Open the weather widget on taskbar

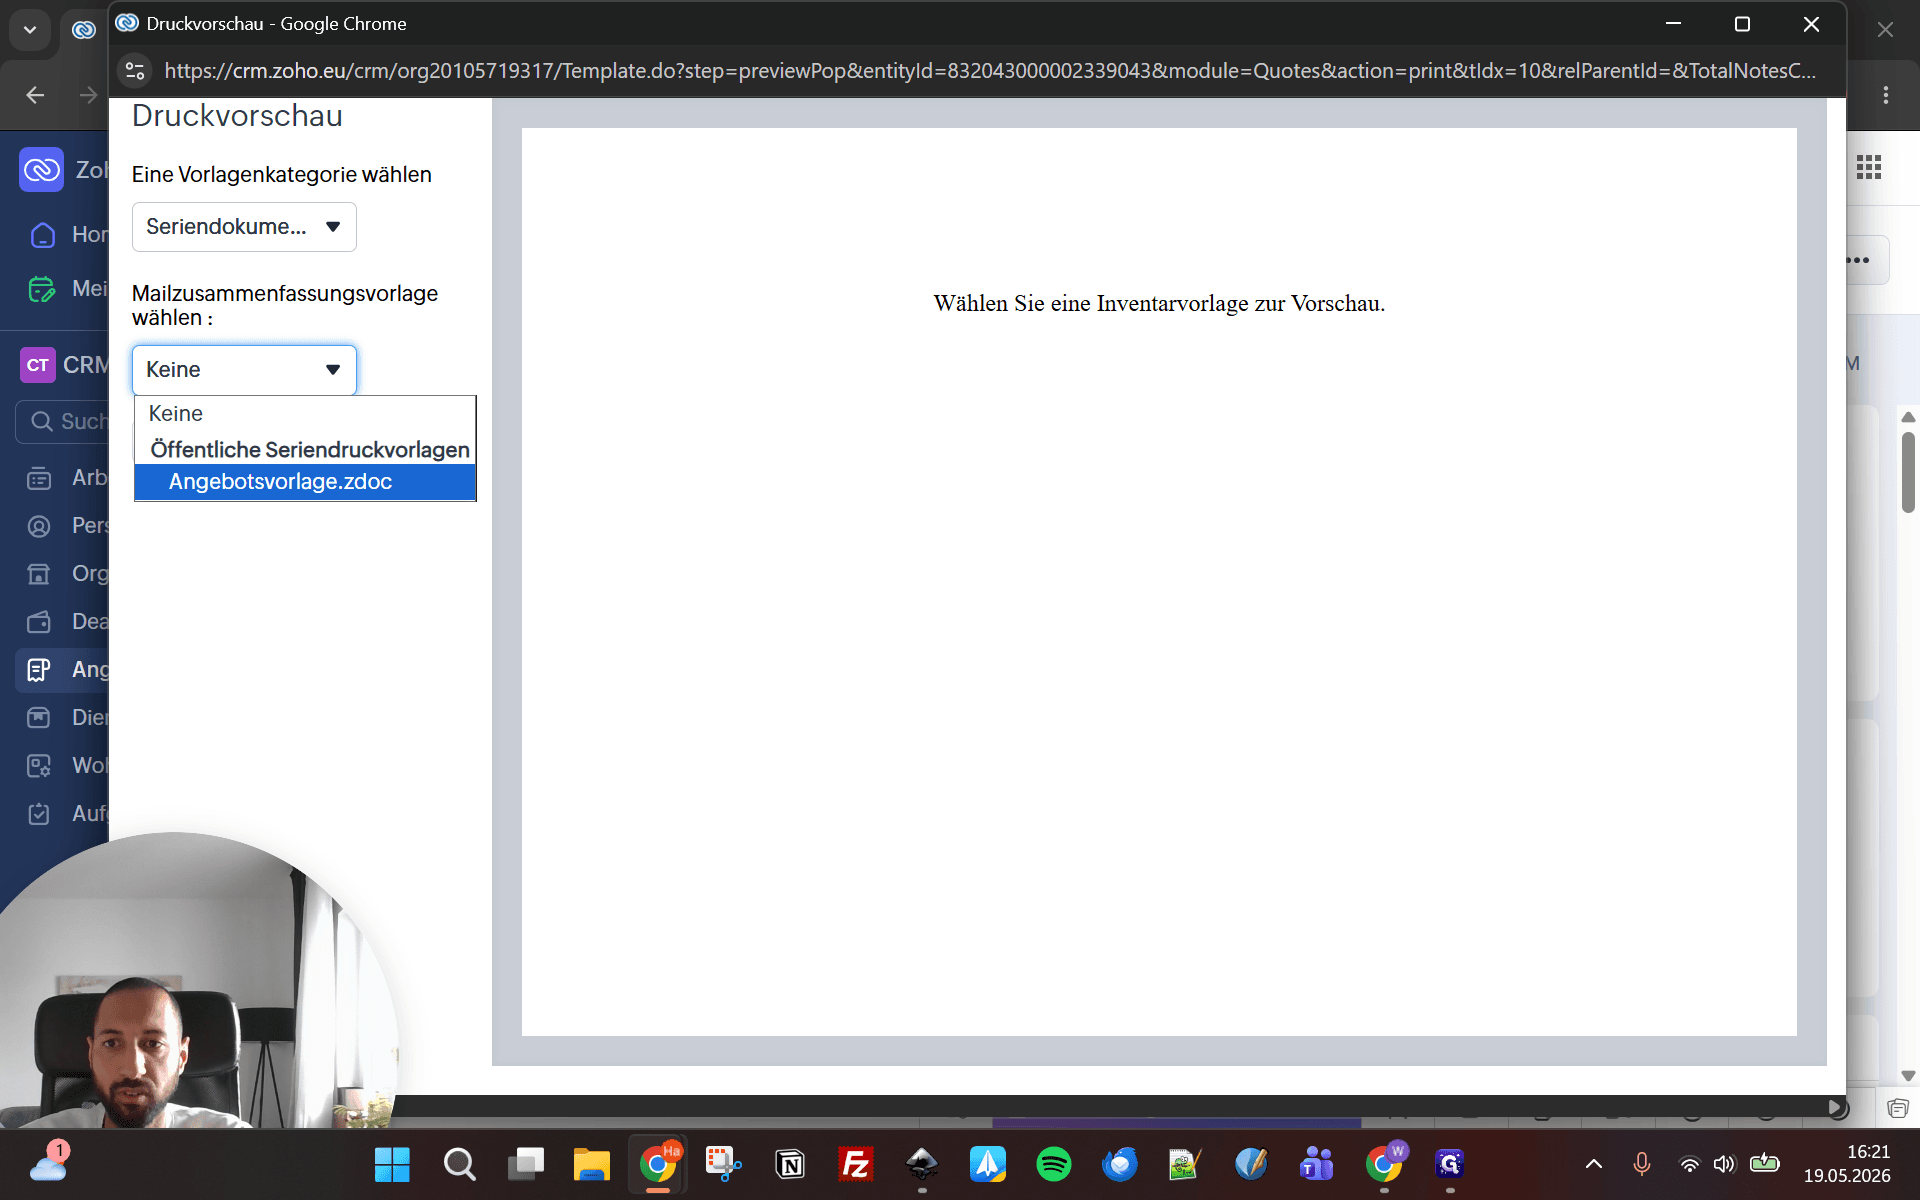coord(48,1163)
